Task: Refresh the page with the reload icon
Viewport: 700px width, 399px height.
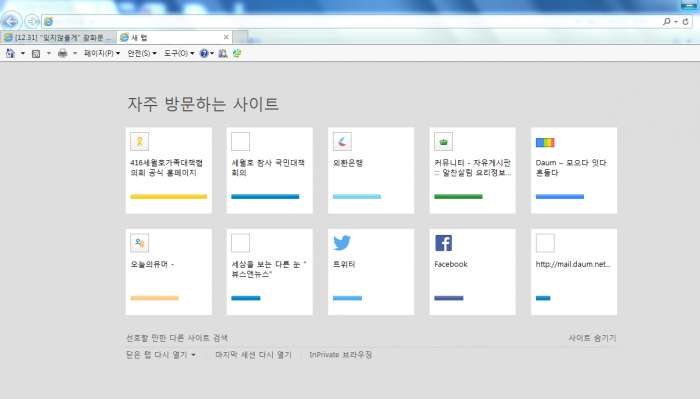Action: [685, 21]
